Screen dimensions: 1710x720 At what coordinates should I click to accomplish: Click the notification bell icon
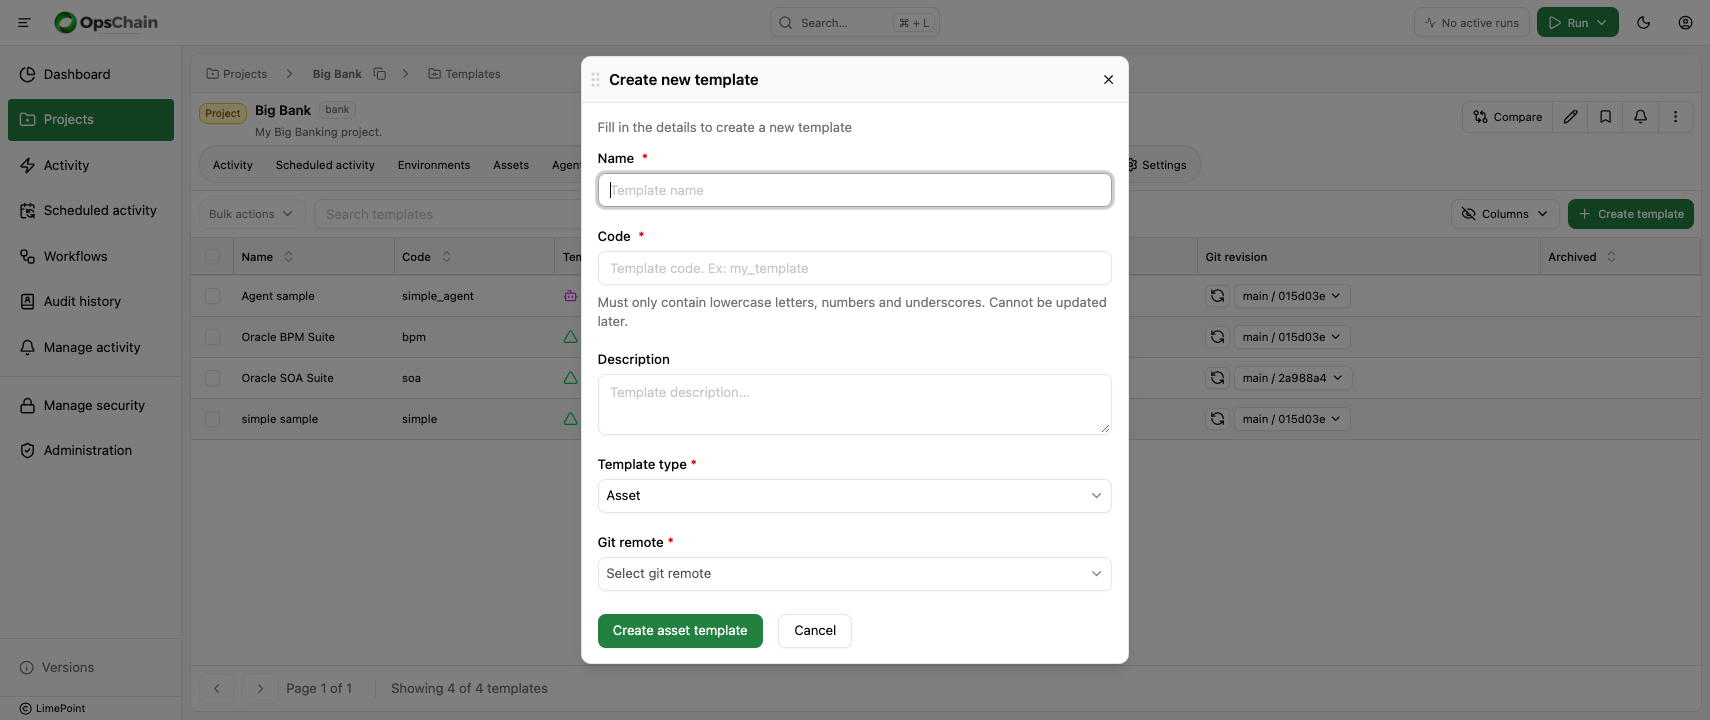coord(1640,117)
